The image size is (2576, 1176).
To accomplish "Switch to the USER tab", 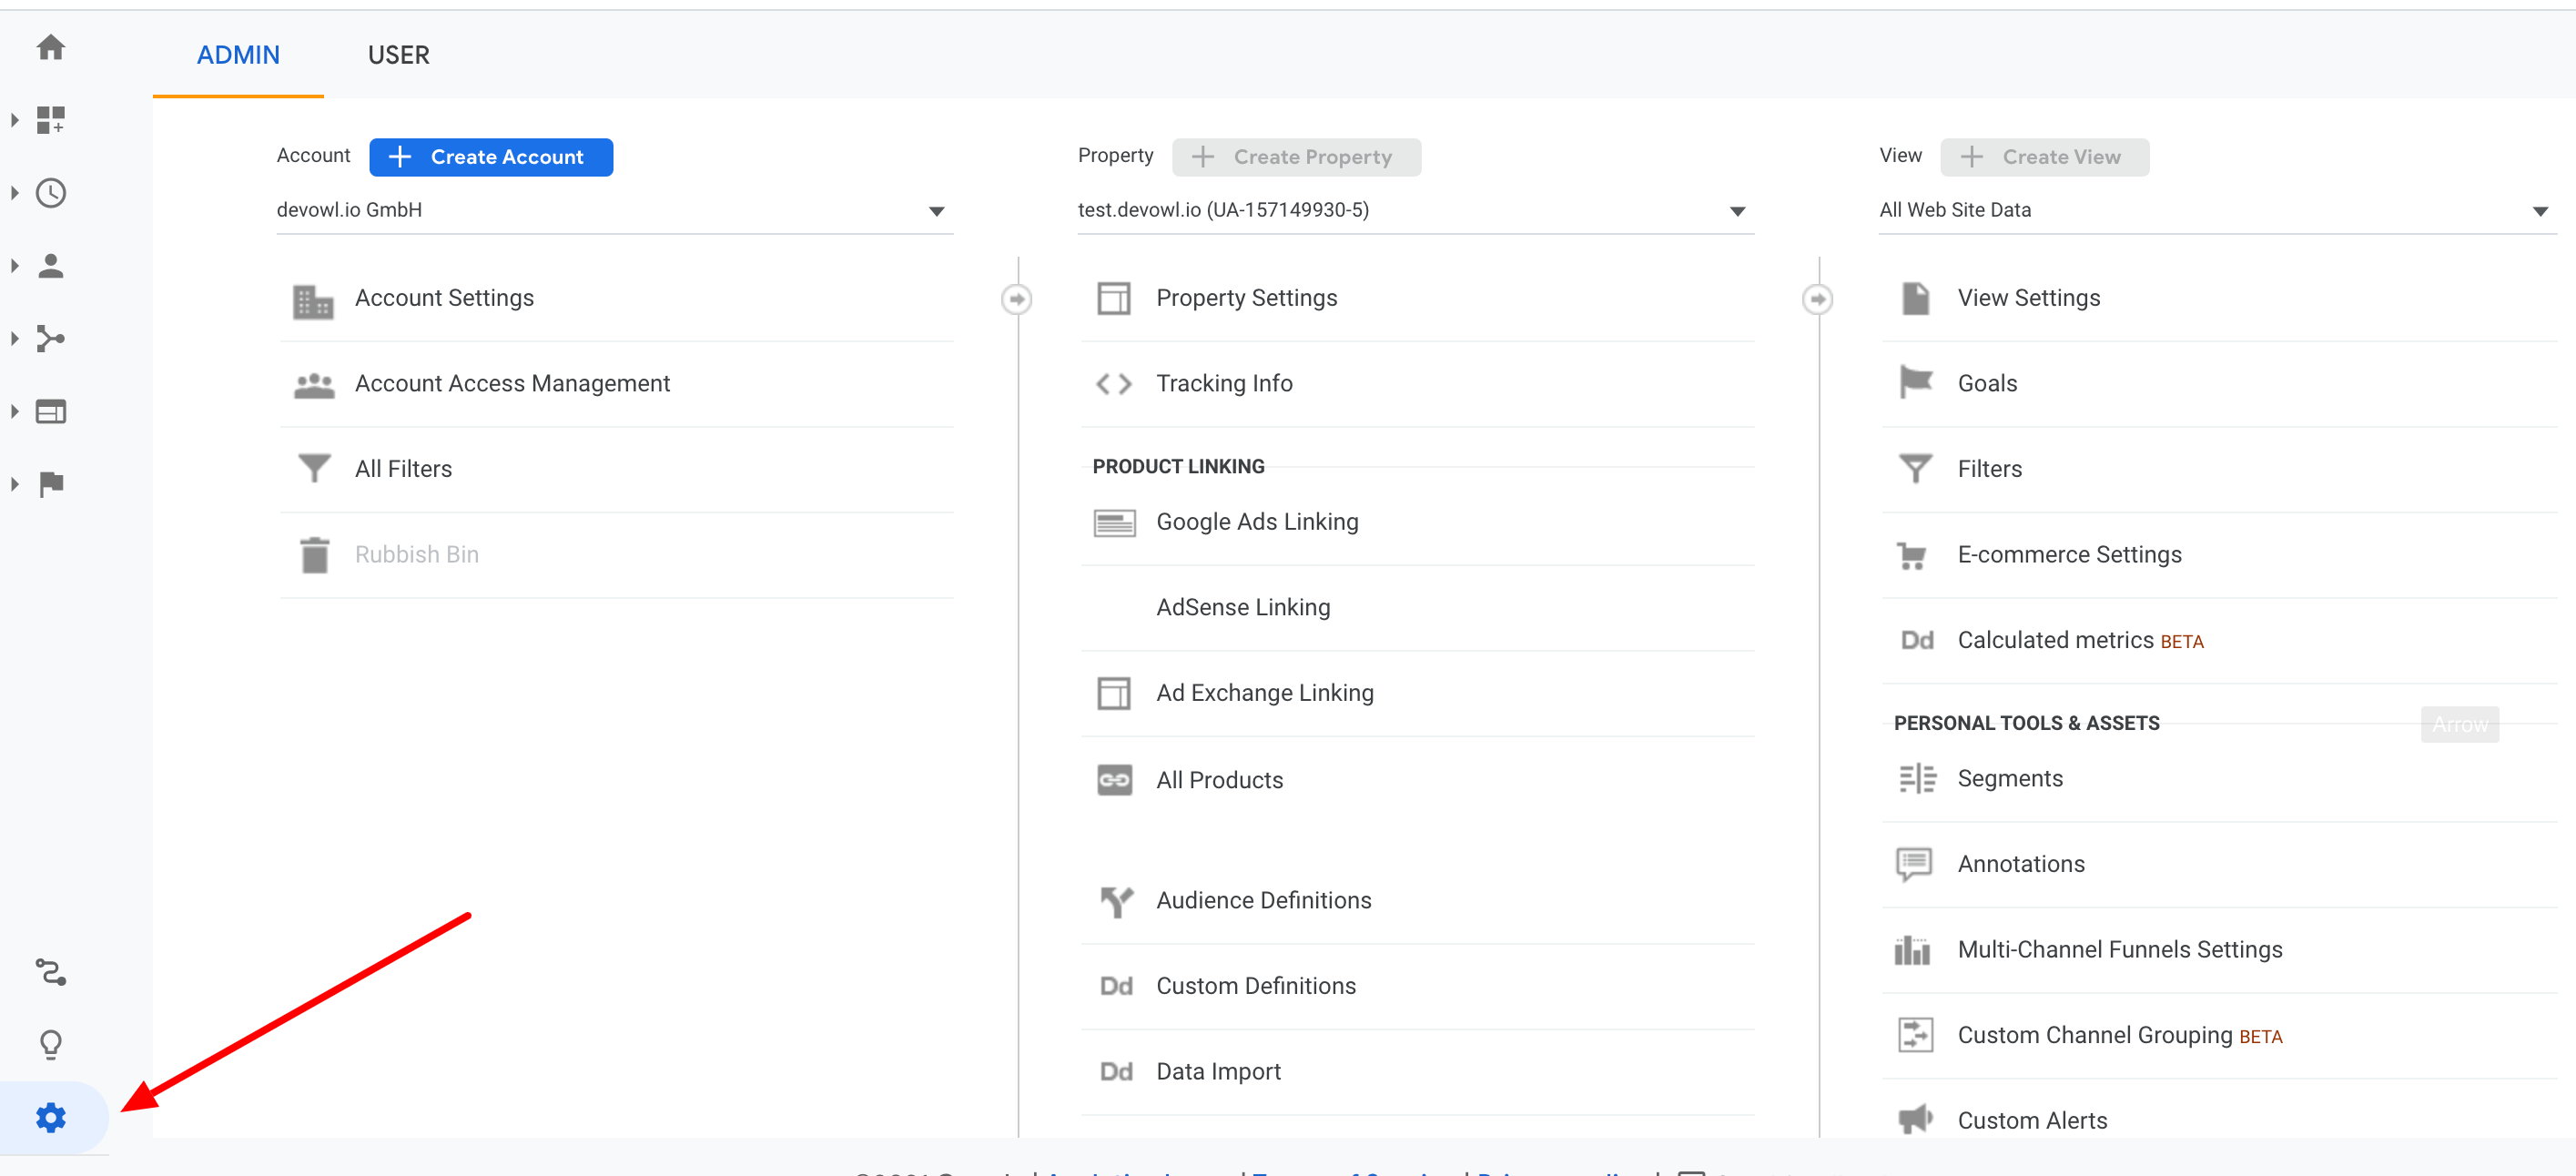I will (x=398, y=55).
